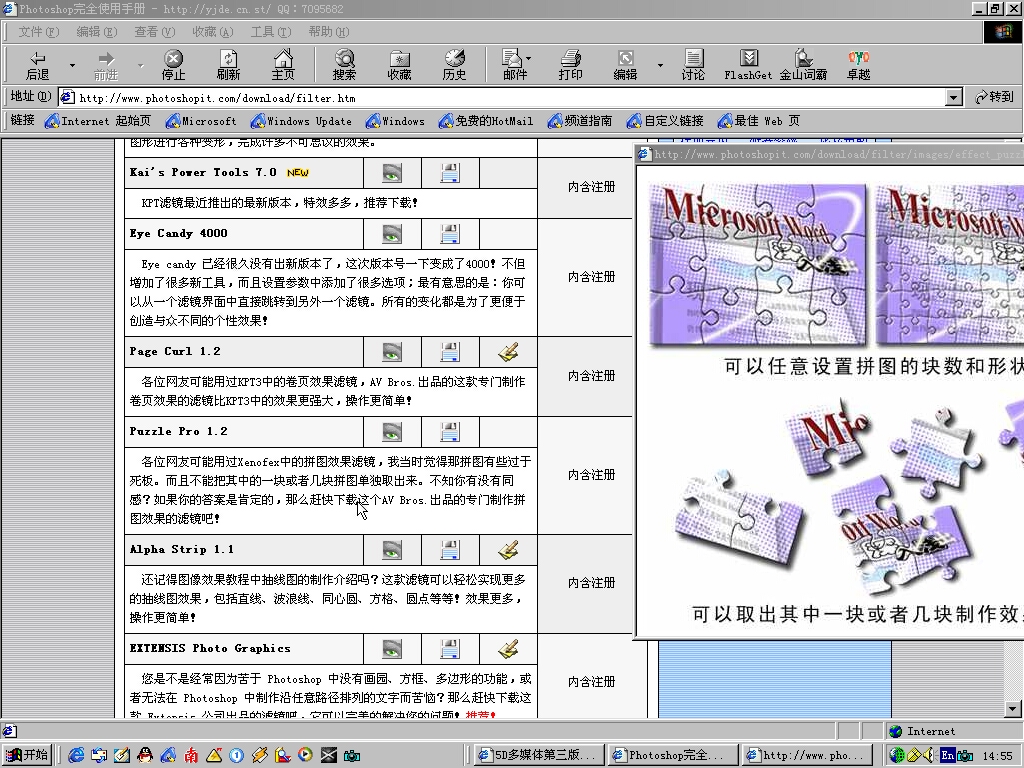Click the Alpha Strip 1.1 disk download icon
The image size is (1024, 768).
[450, 550]
